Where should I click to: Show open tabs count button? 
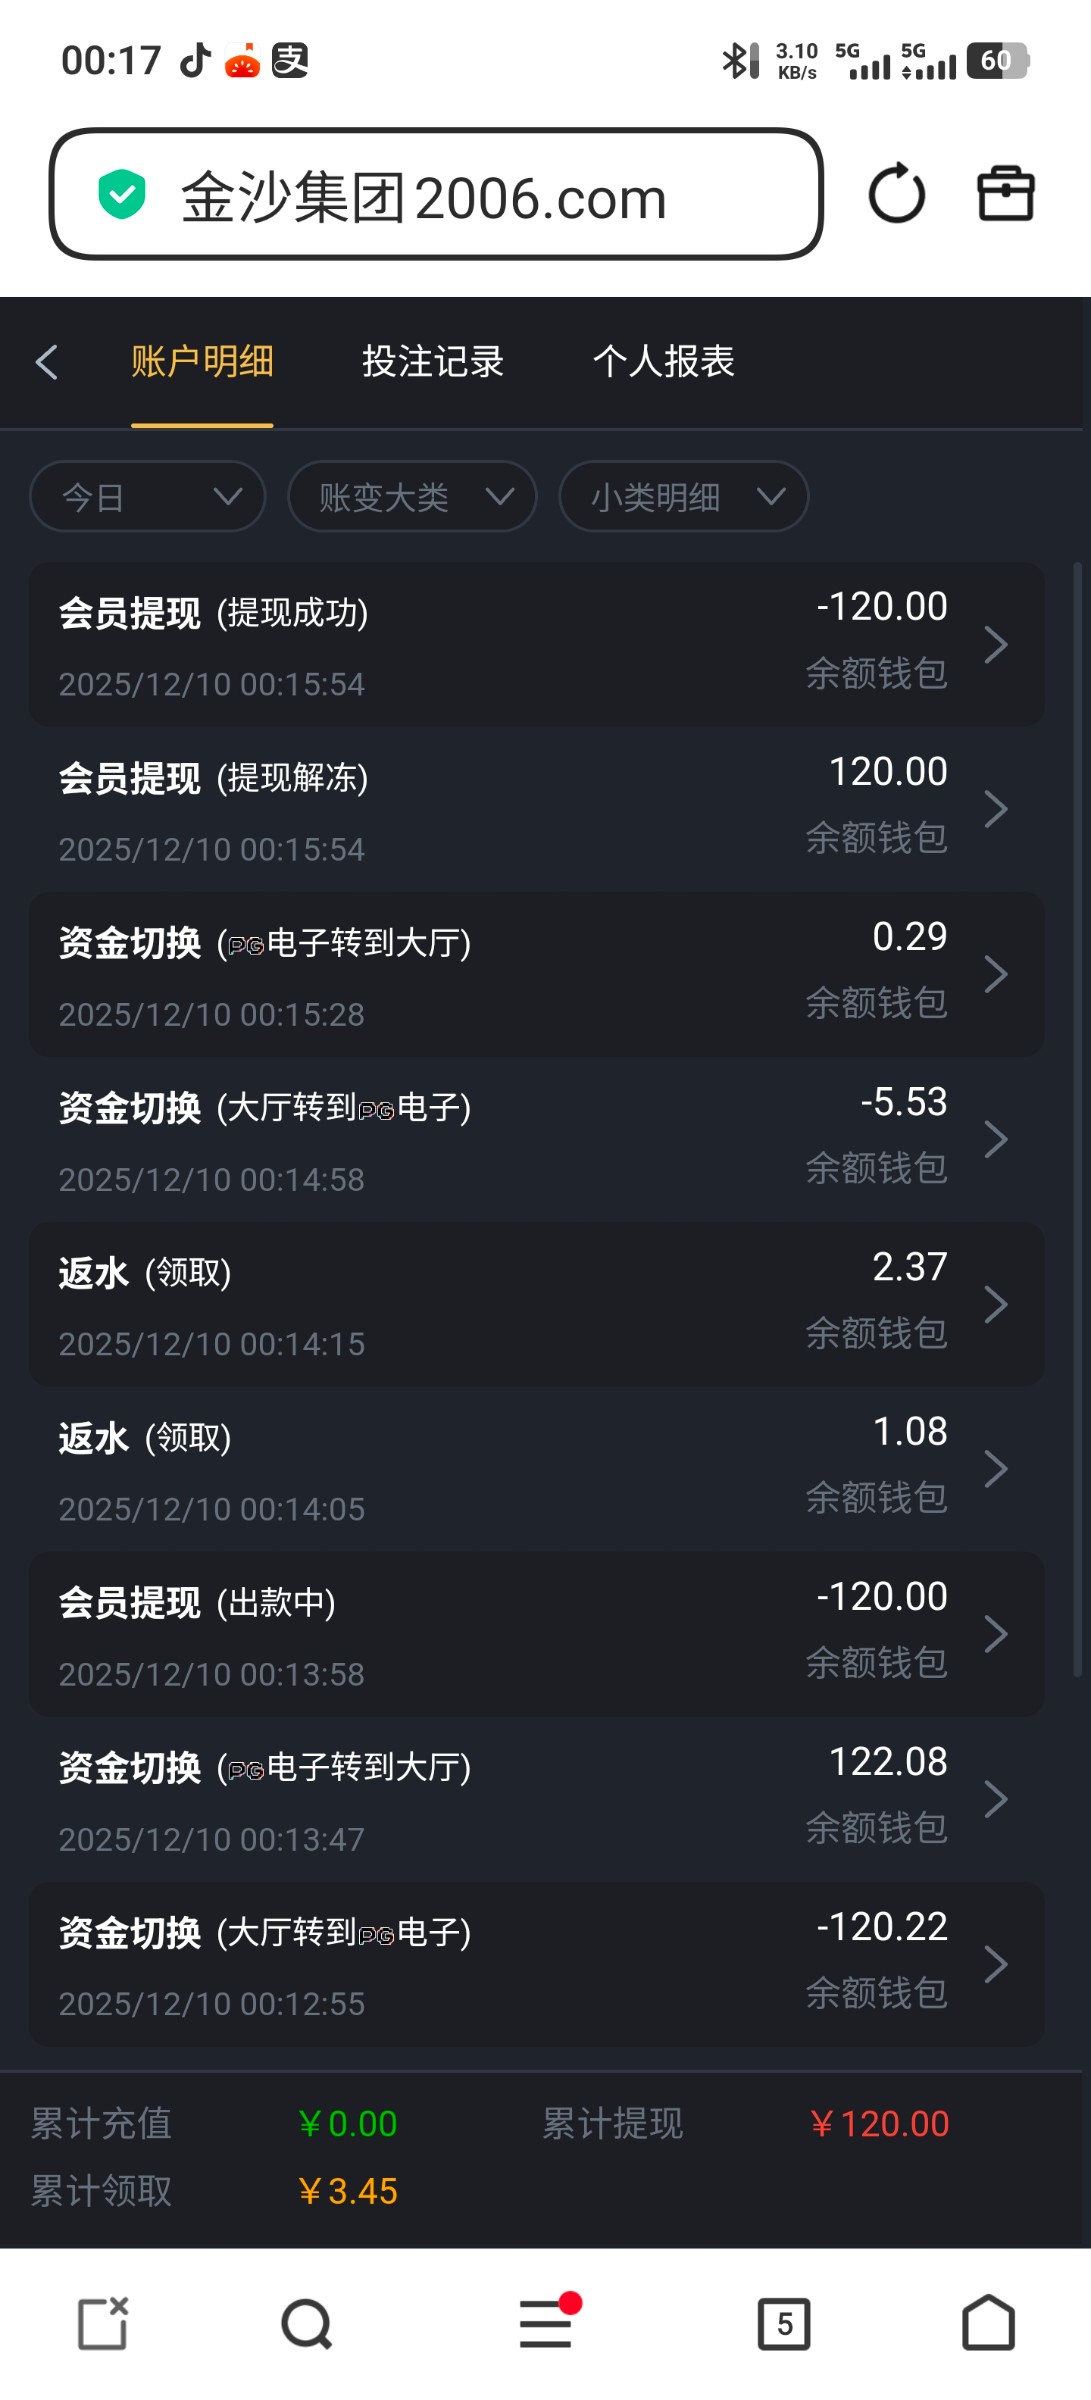click(784, 2323)
